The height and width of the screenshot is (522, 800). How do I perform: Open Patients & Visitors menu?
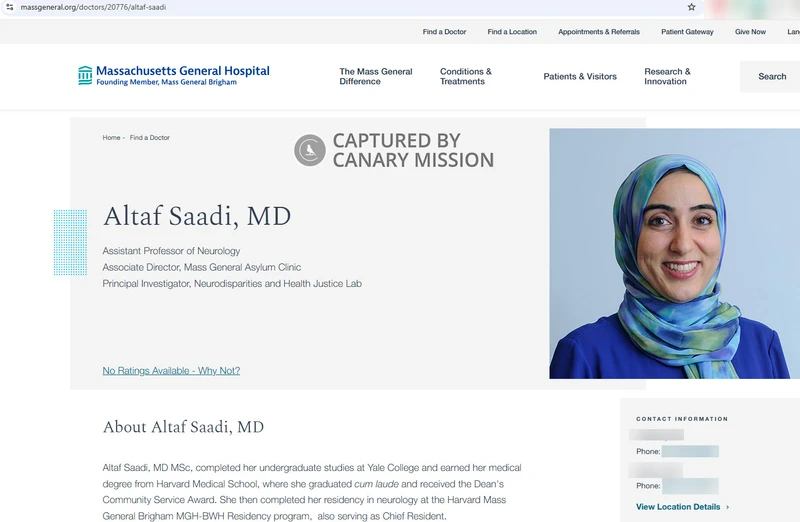(x=580, y=77)
